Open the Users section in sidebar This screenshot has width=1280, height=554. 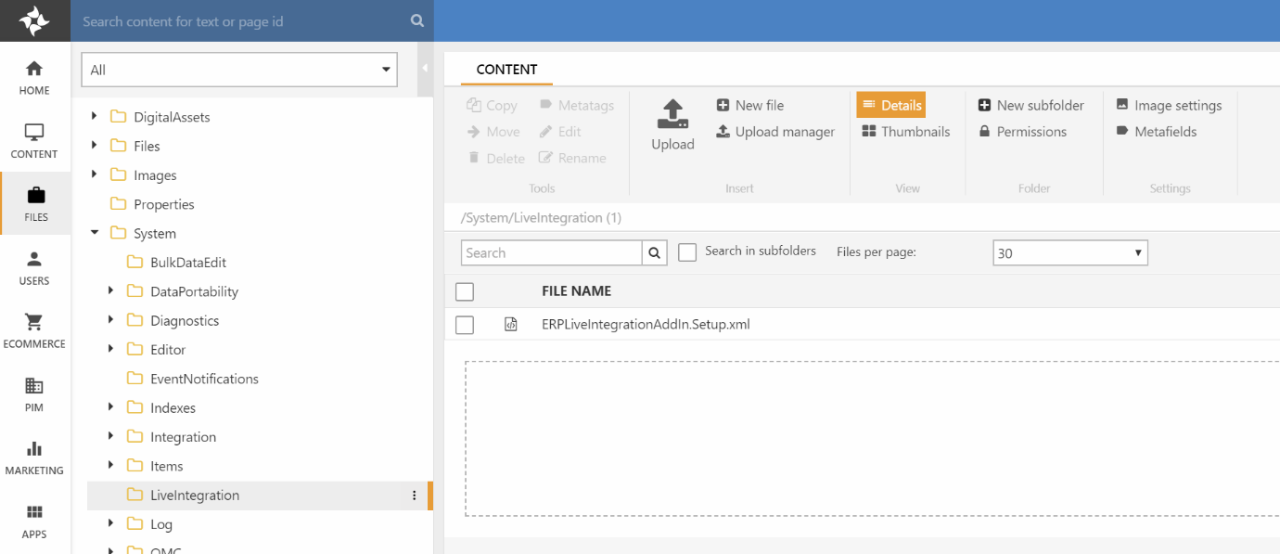(x=34, y=267)
